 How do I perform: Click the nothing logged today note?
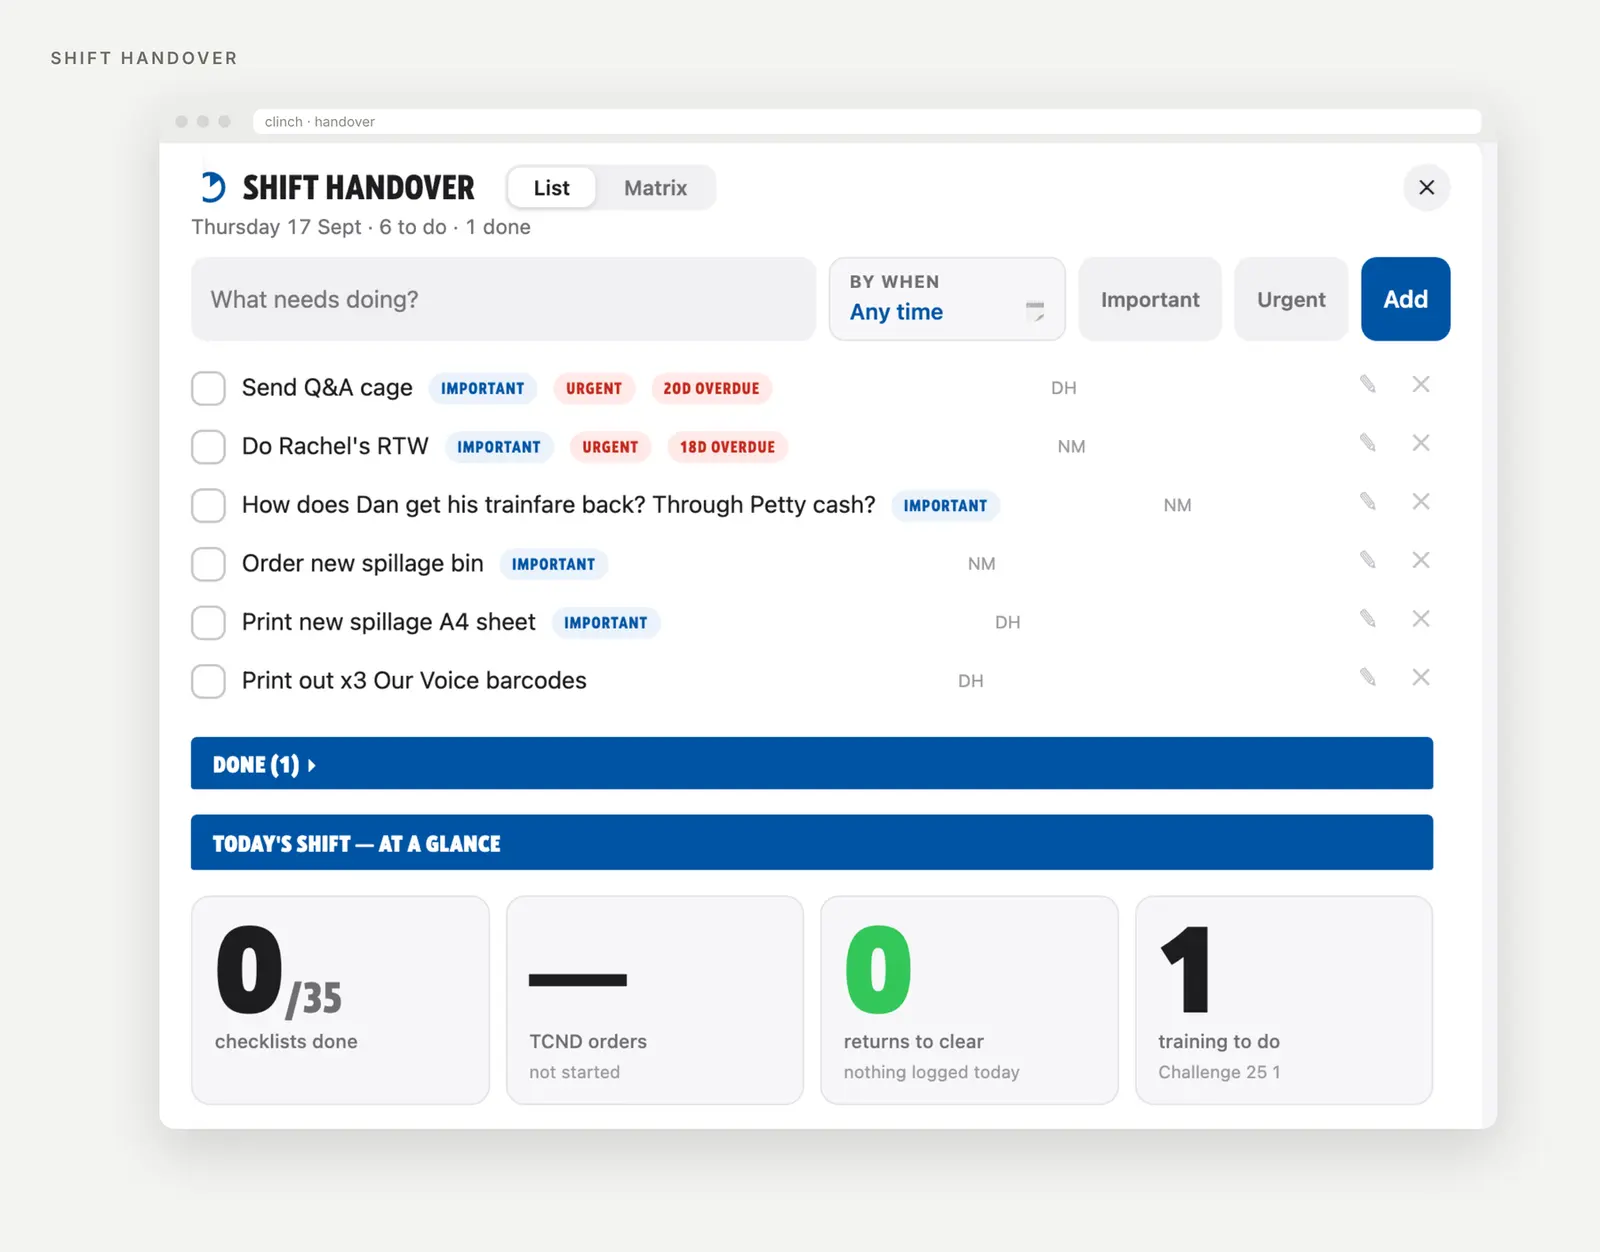tap(931, 1072)
